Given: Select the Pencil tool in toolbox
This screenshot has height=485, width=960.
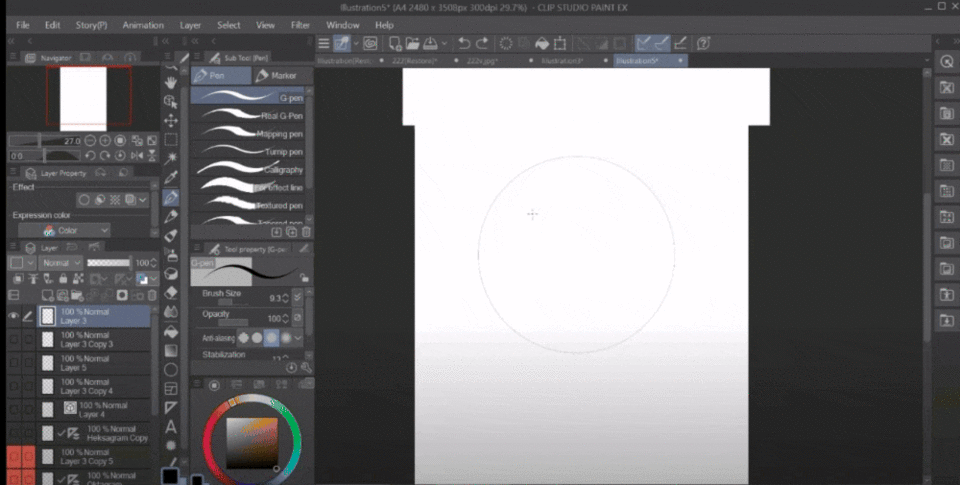Looking at the screenshot, I should point(171,216).
